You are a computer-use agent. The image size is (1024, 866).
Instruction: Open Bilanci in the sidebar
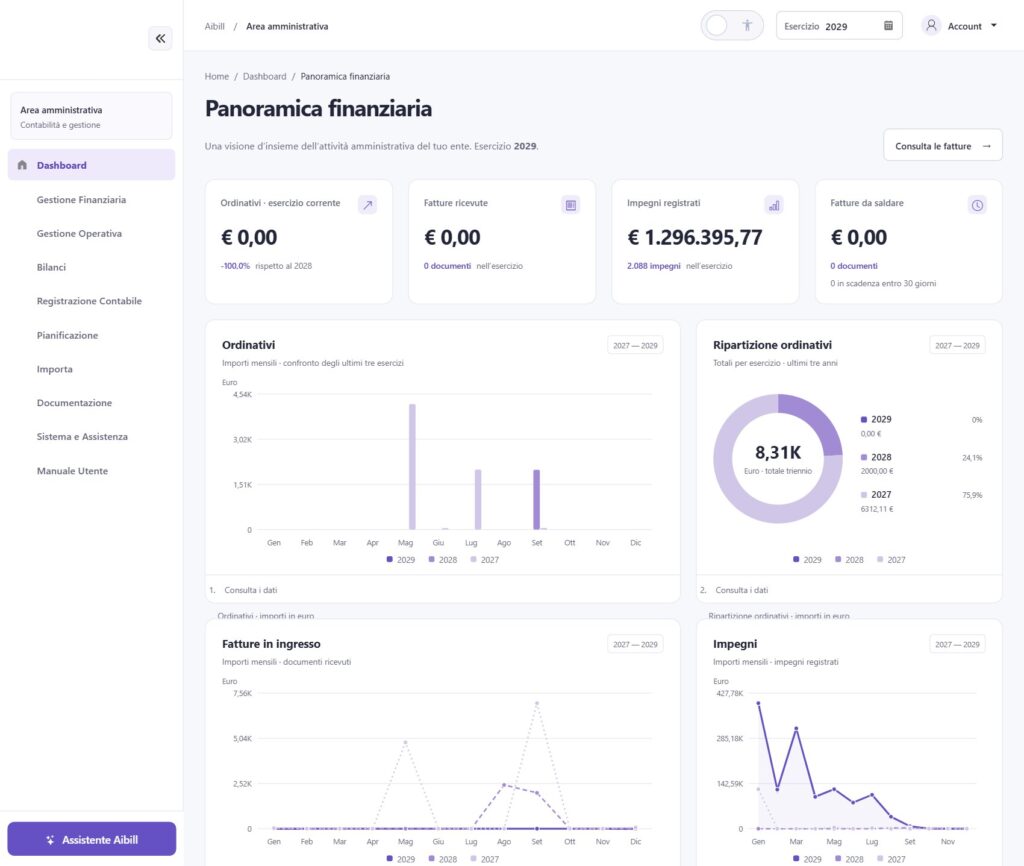pyautogui.click(x=51, y=267)
